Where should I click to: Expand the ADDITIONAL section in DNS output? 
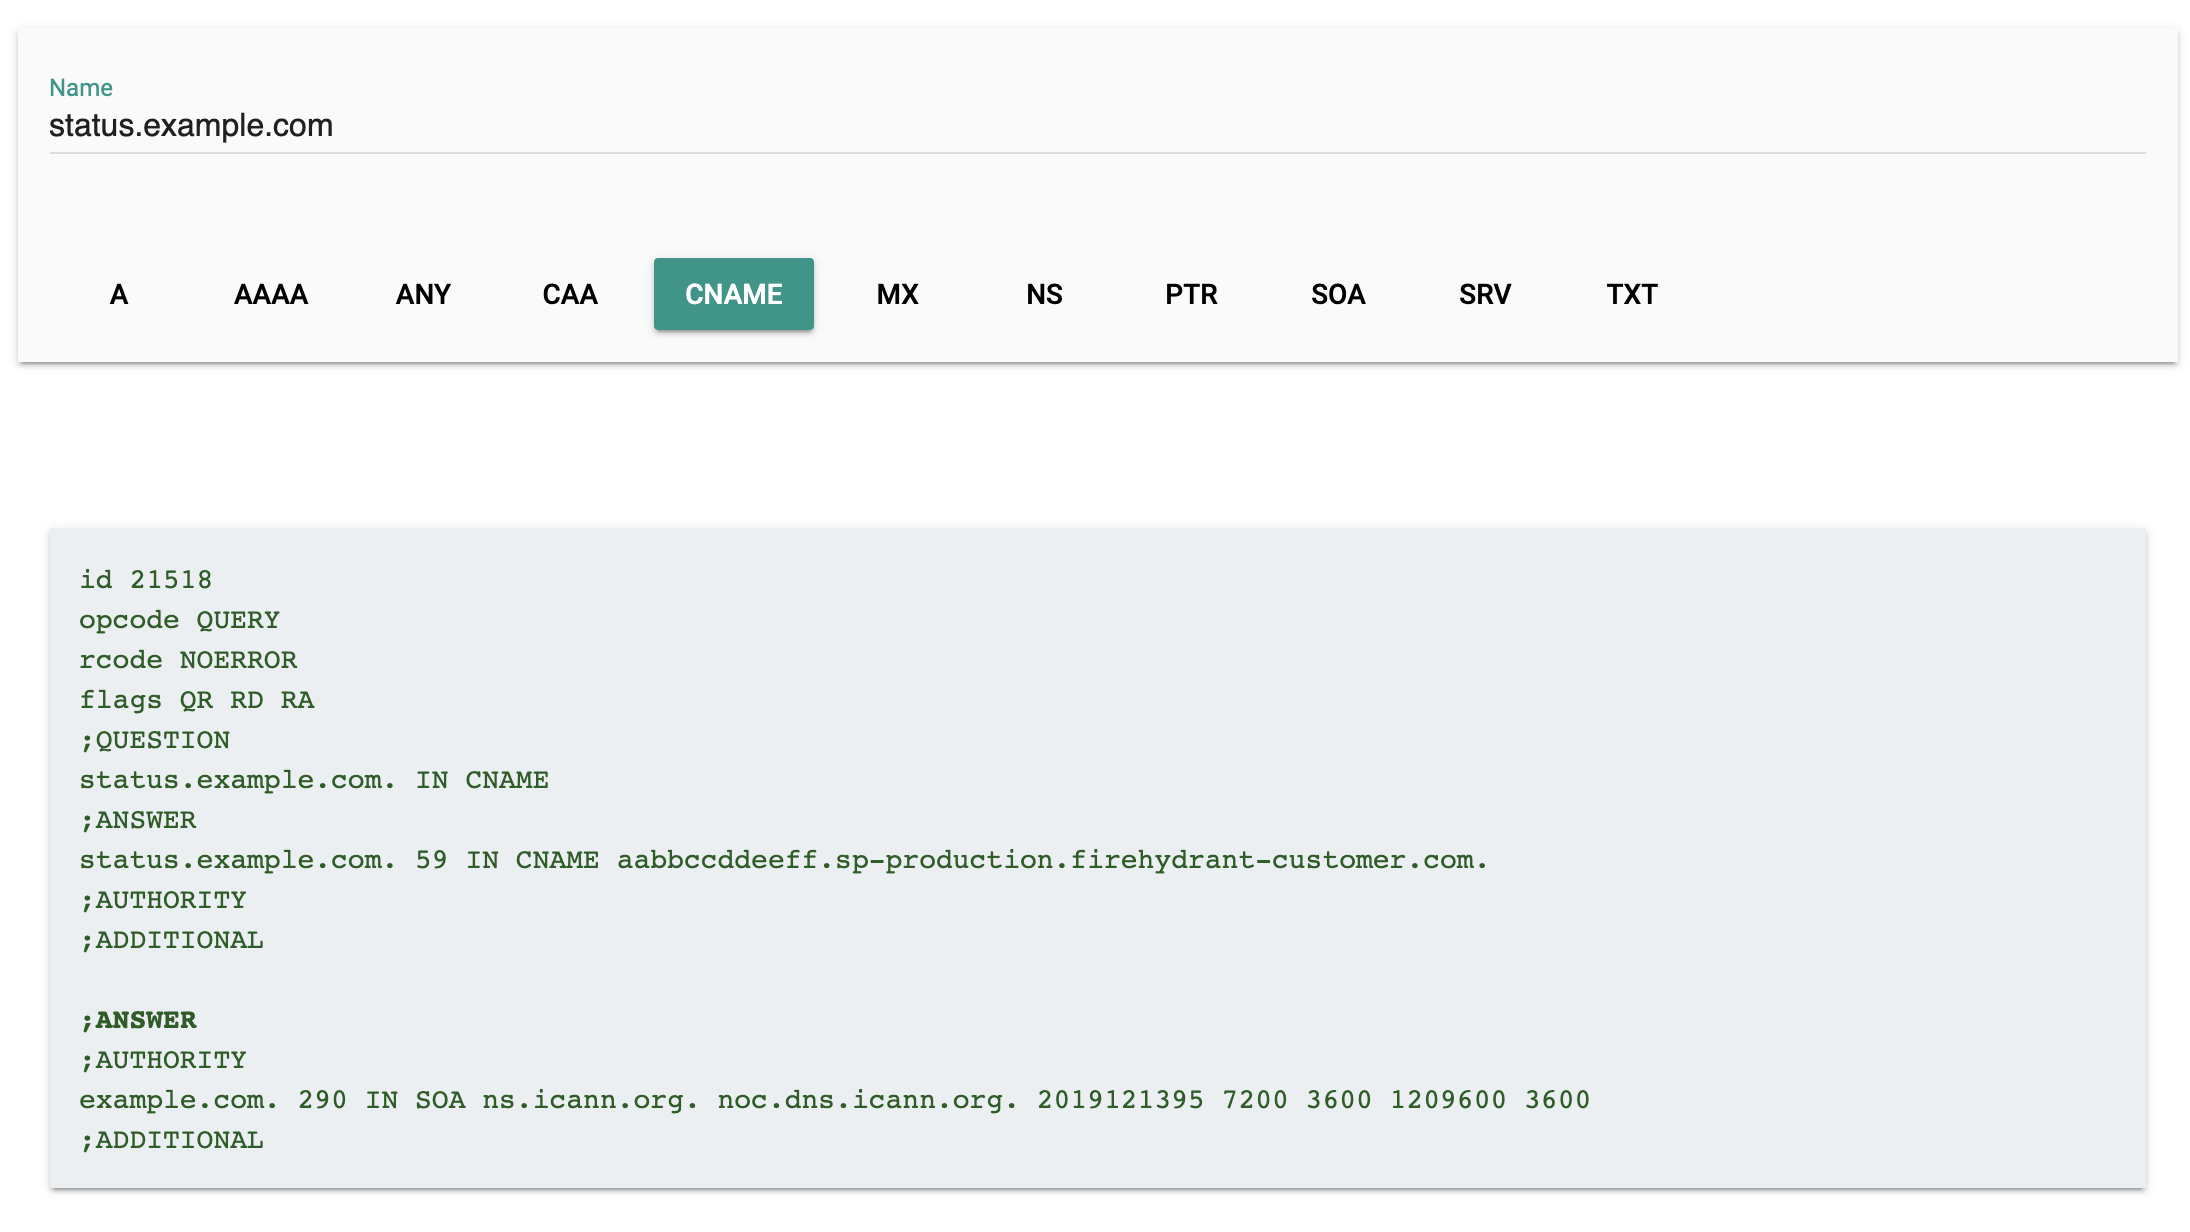pyautogui.click(x=170, y=1140)
